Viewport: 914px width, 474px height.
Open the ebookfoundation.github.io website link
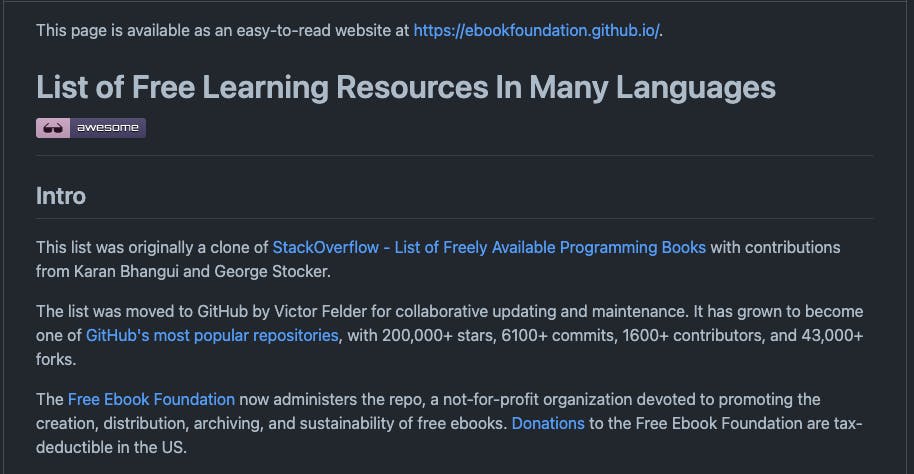click(536, 30)
